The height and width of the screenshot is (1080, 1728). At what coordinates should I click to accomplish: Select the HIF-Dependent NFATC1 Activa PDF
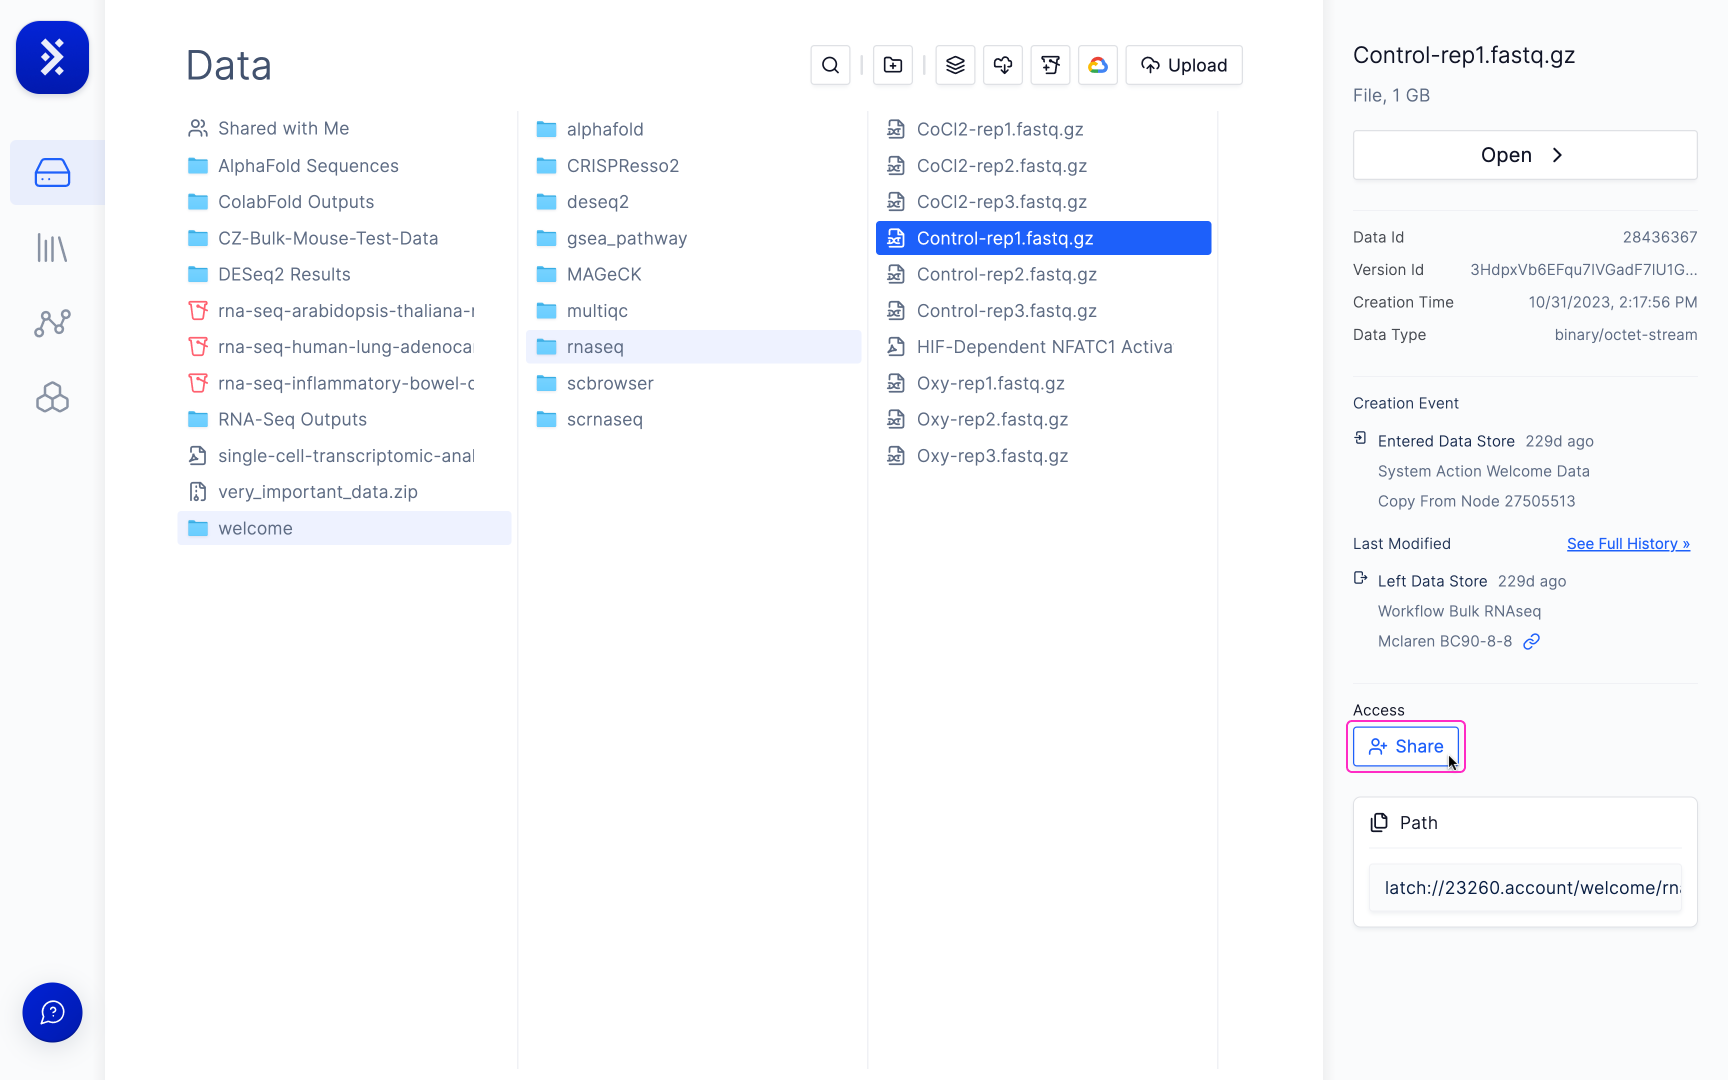[x=1043, y=346]
